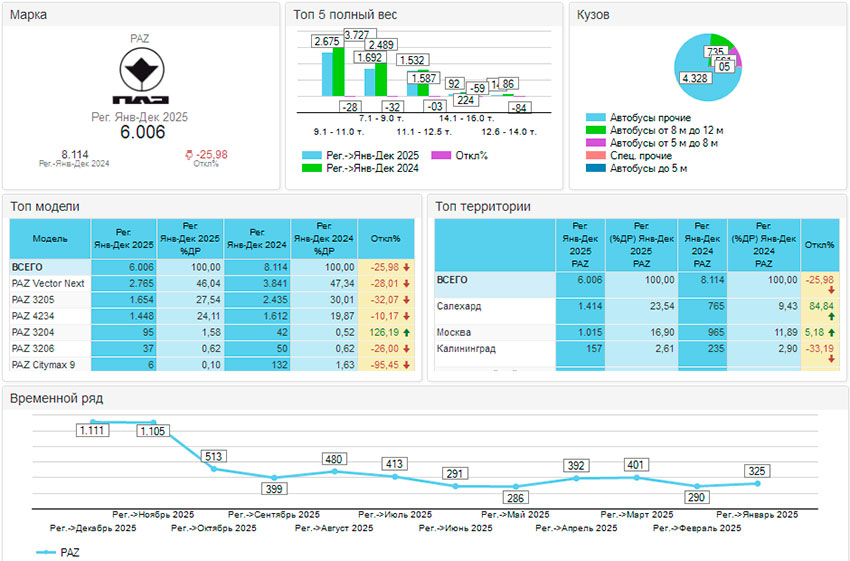Toggle the PAZ series in timeline legend
This screenshot has width=850, height=561.
click(58, 551)
